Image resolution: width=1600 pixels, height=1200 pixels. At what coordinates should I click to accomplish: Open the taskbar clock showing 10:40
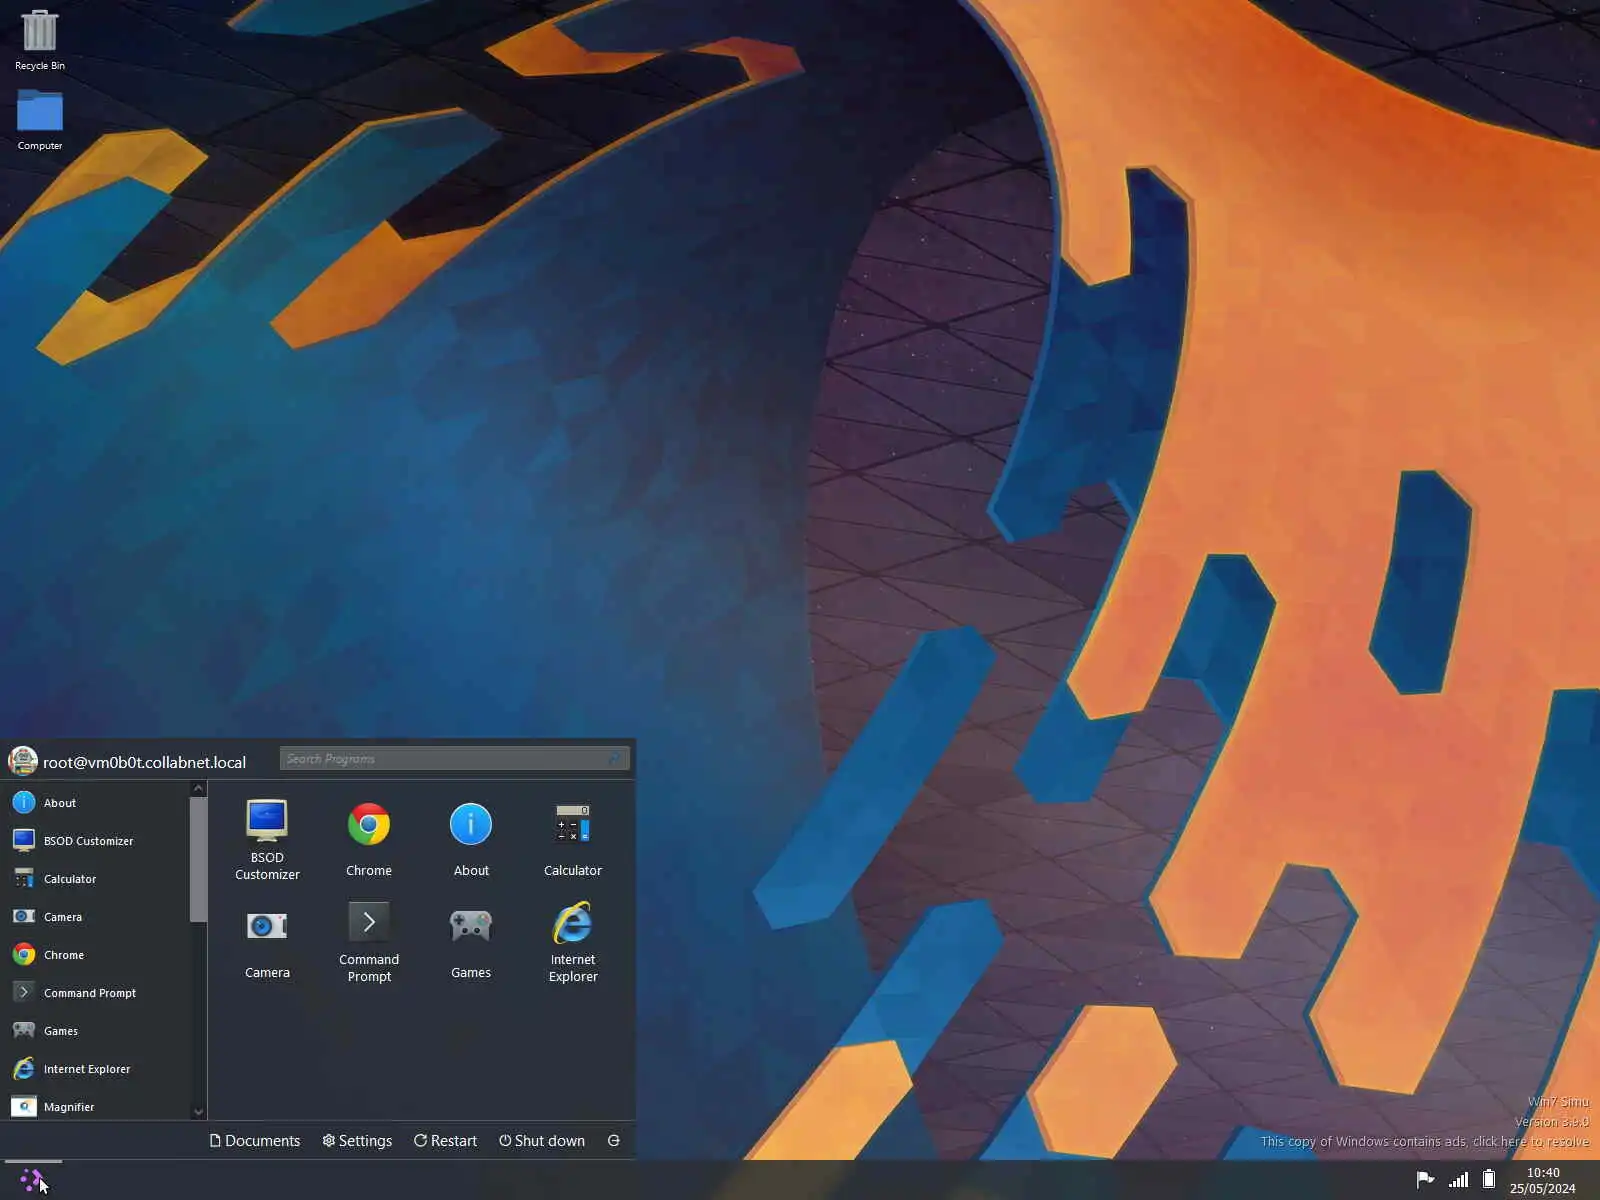tap(1543, 1181)
